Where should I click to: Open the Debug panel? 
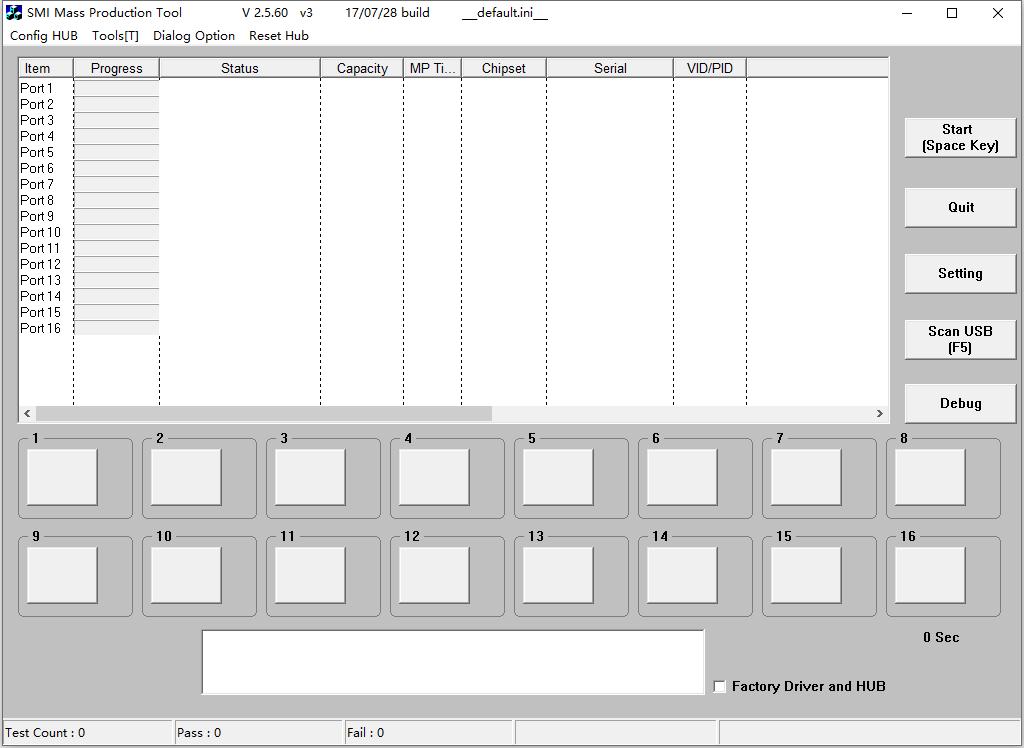point(959,403)
